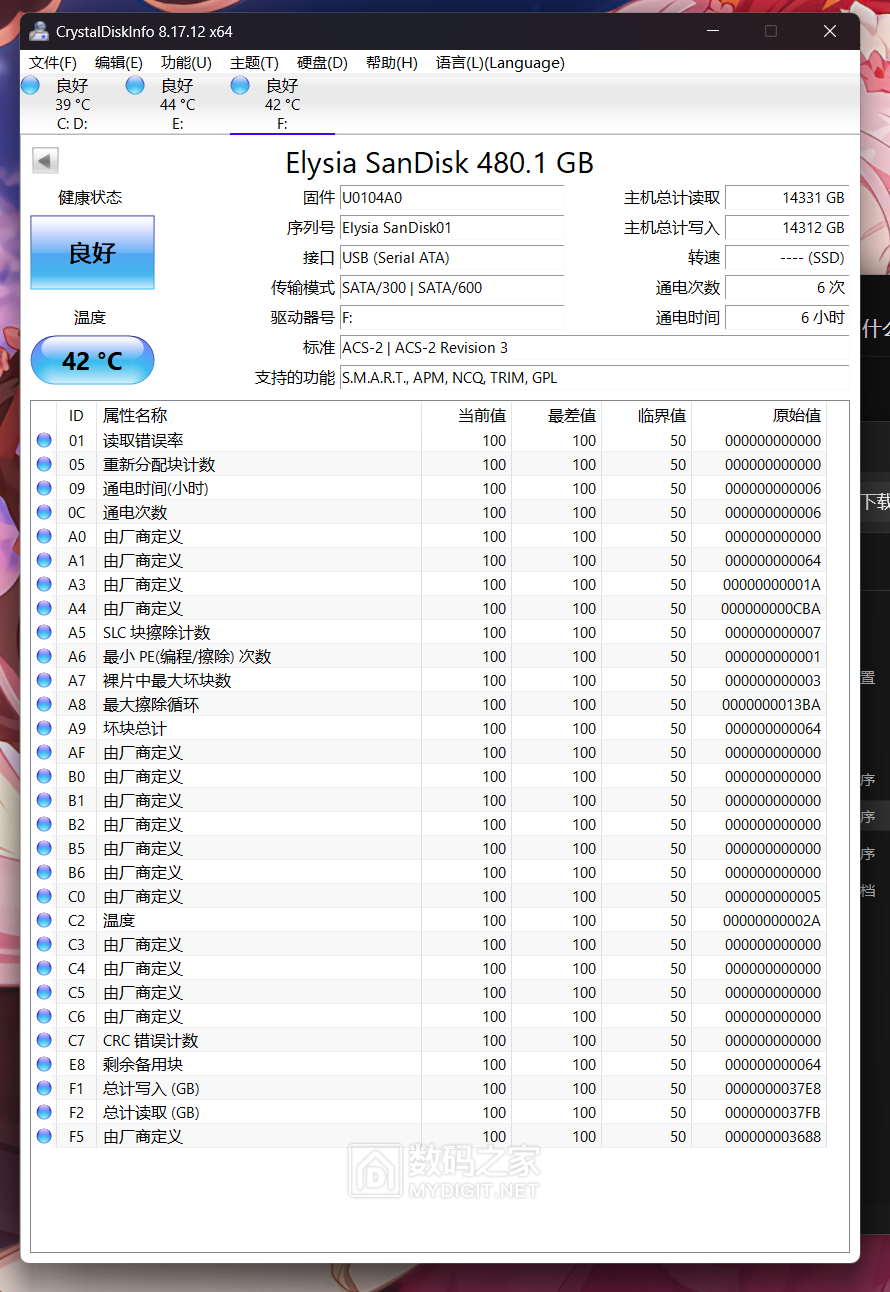The width and height of the screenshot is (890, 1292).
Task: Click the 固件 field U0104A0
Action: click(x=452, y=198)
